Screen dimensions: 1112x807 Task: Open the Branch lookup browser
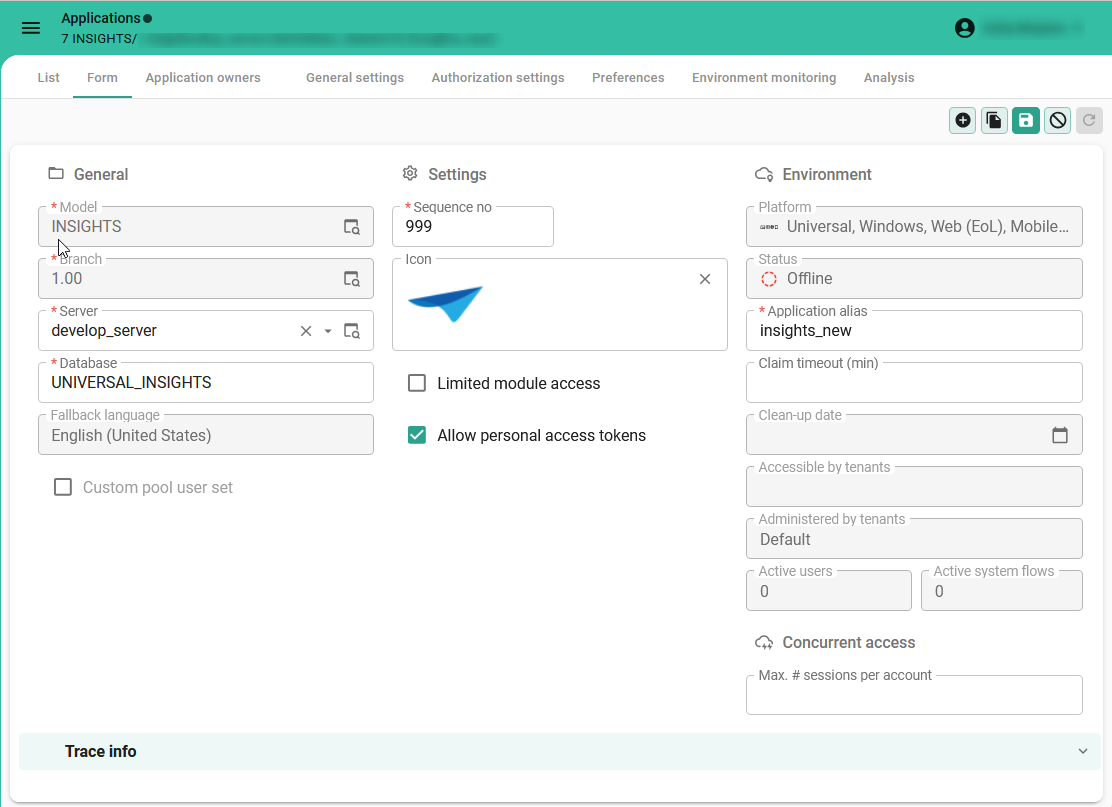pyautogui.click(x=351, y=278)
